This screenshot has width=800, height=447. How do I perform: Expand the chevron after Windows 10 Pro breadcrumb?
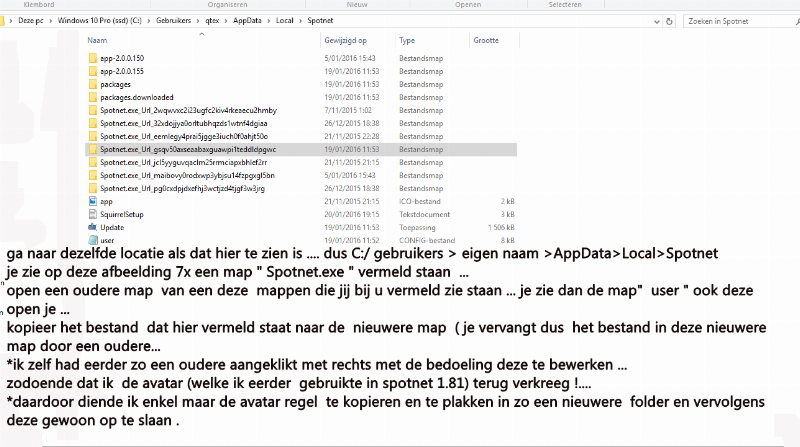[149, 21]
